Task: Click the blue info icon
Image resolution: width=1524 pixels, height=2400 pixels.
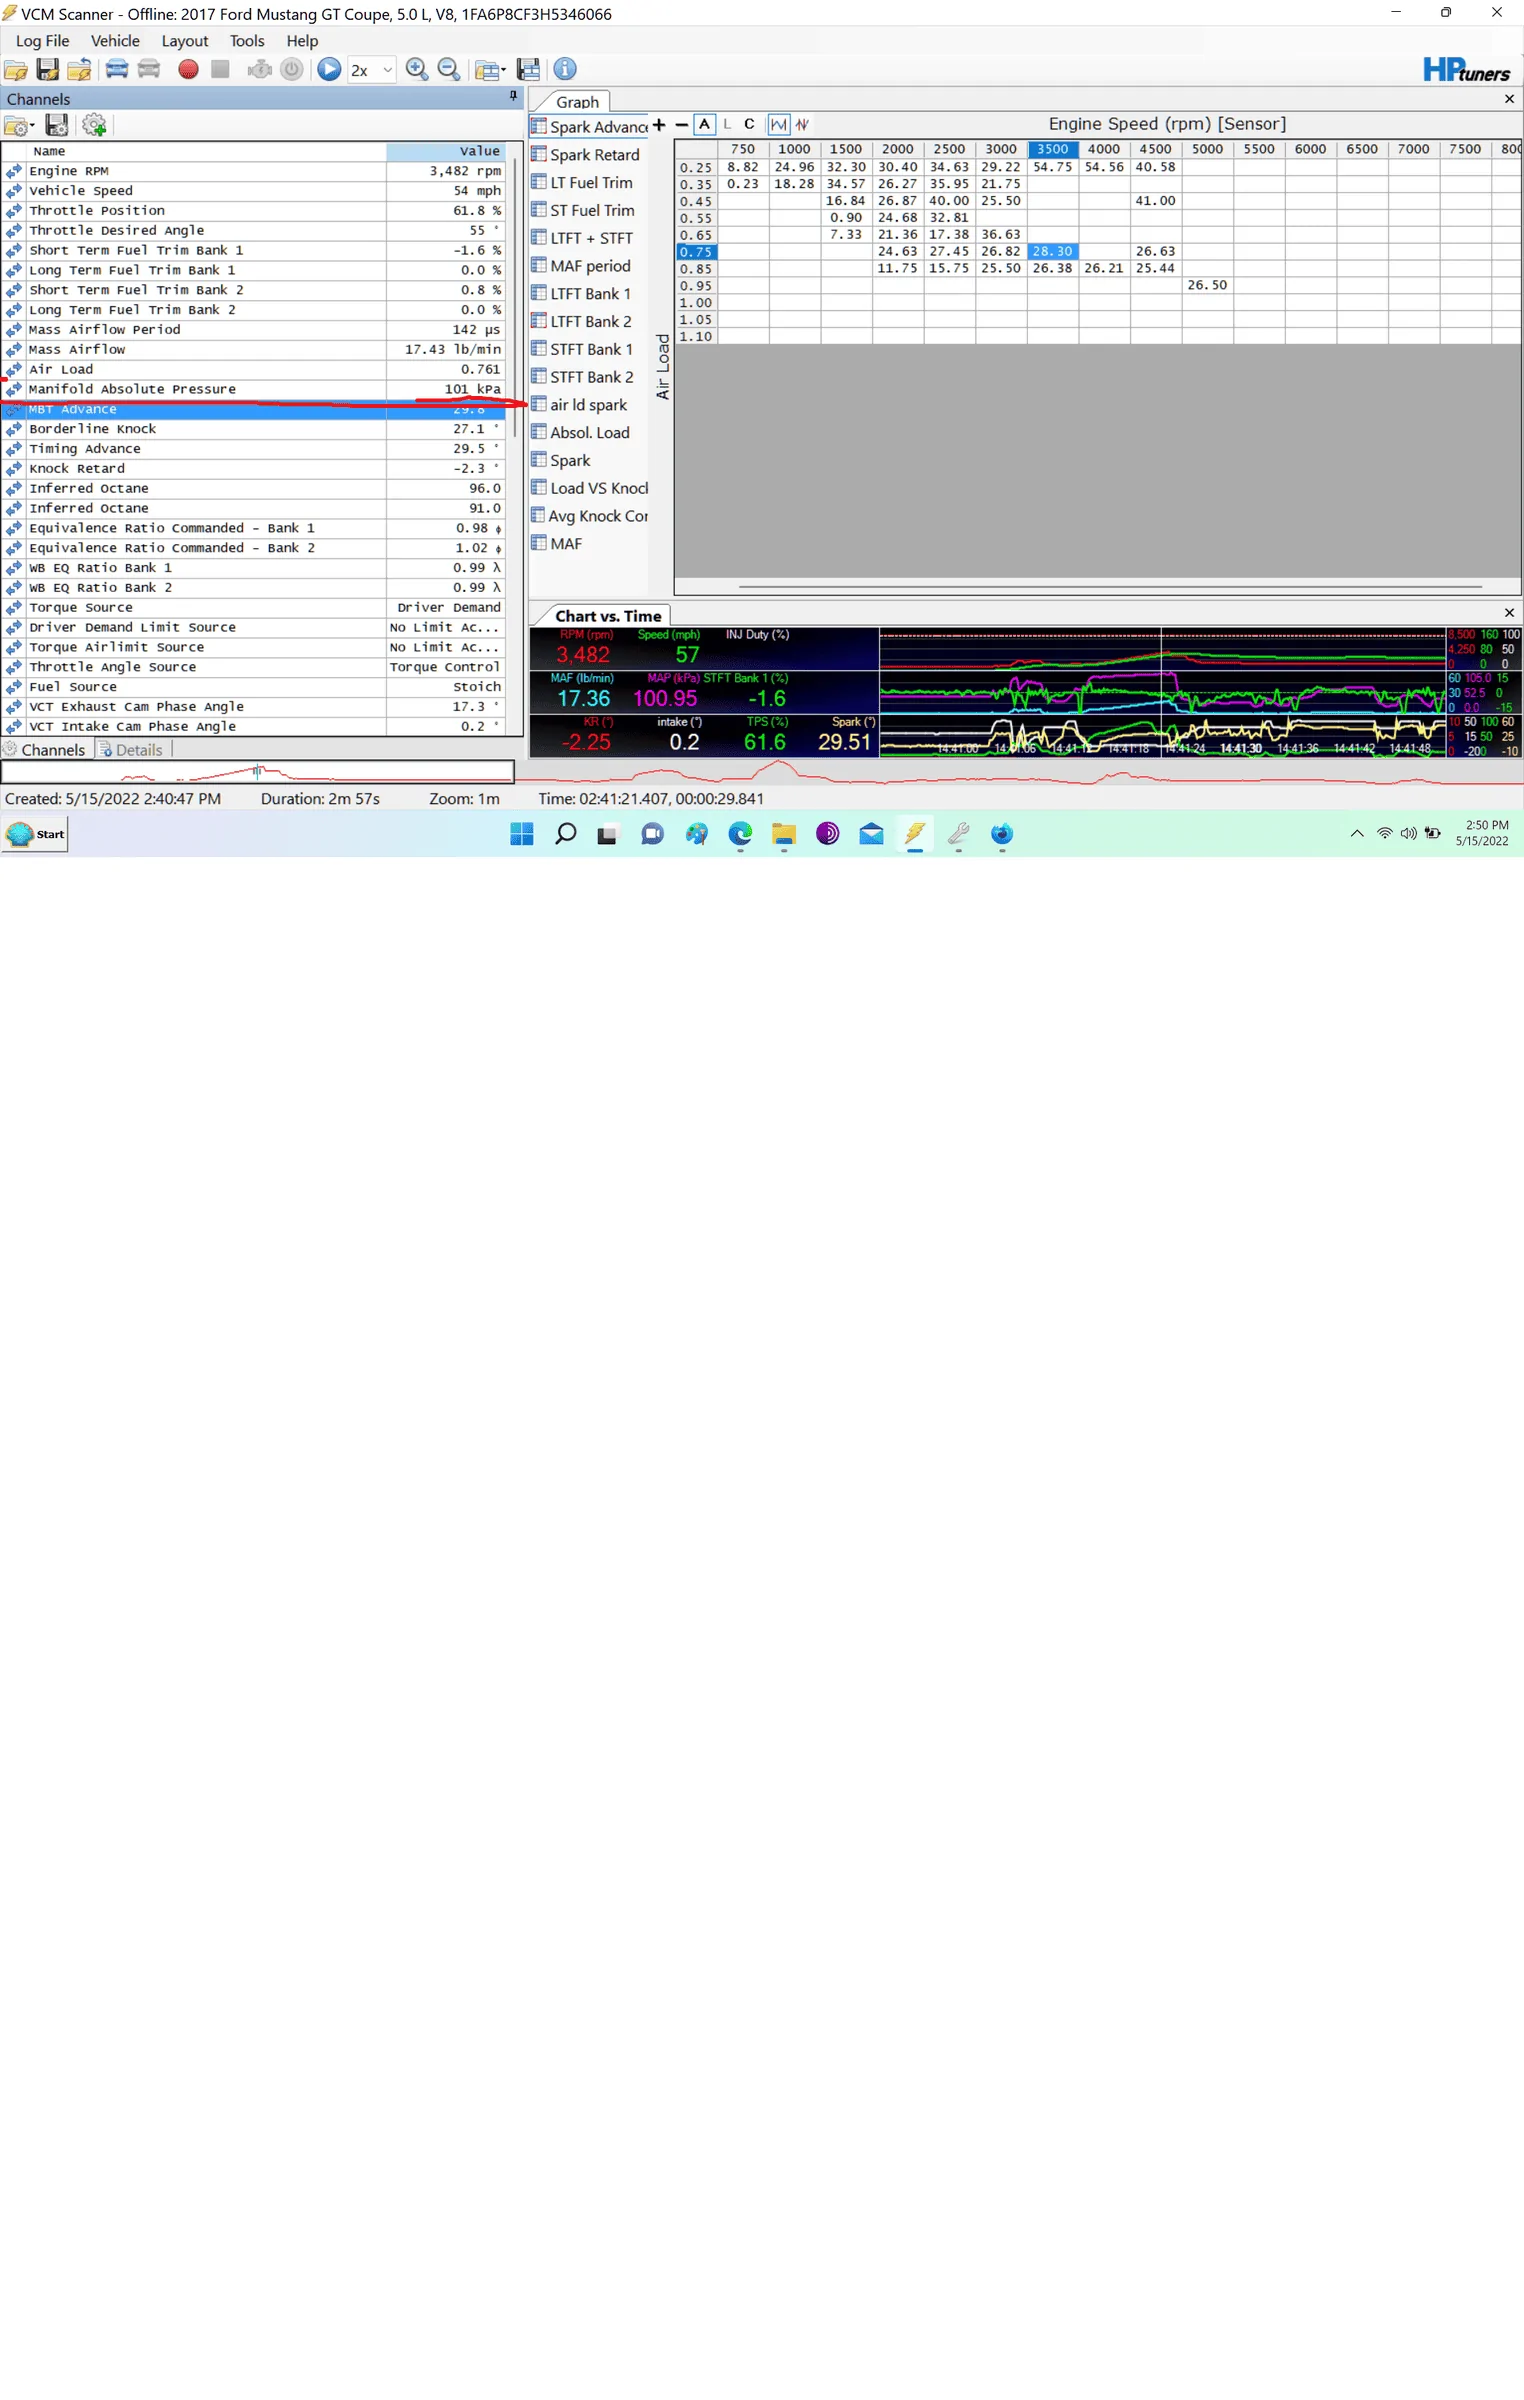Action: pos(565,69)
